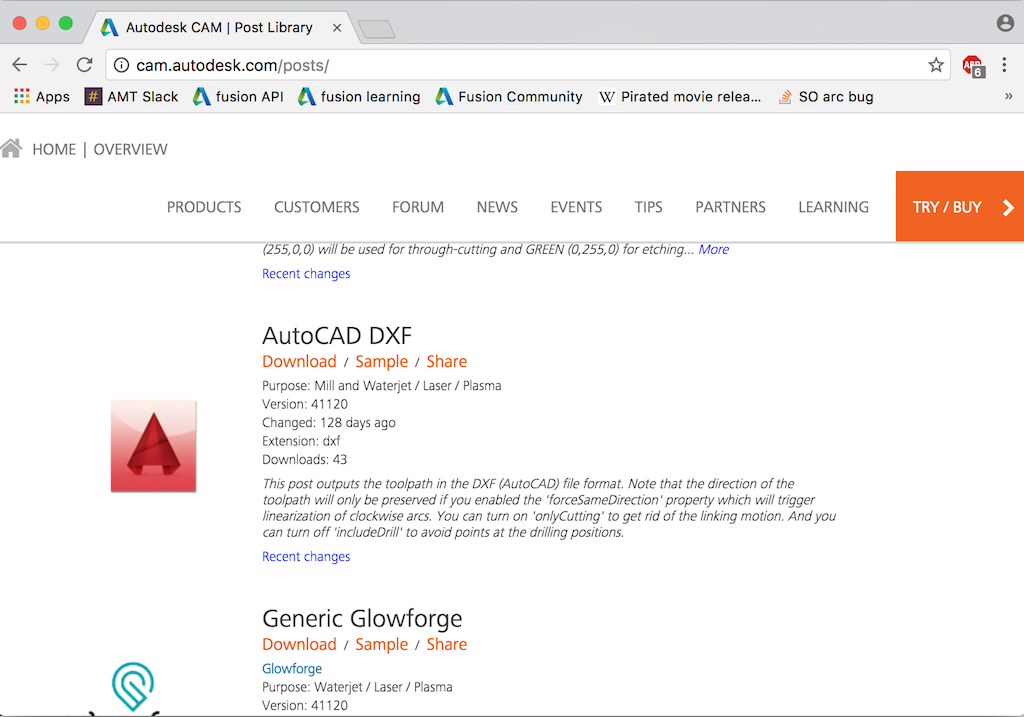Viewport: 1024px width, 717px height.
Task: Go to the HOME link
Action: (x=54, y=150)
